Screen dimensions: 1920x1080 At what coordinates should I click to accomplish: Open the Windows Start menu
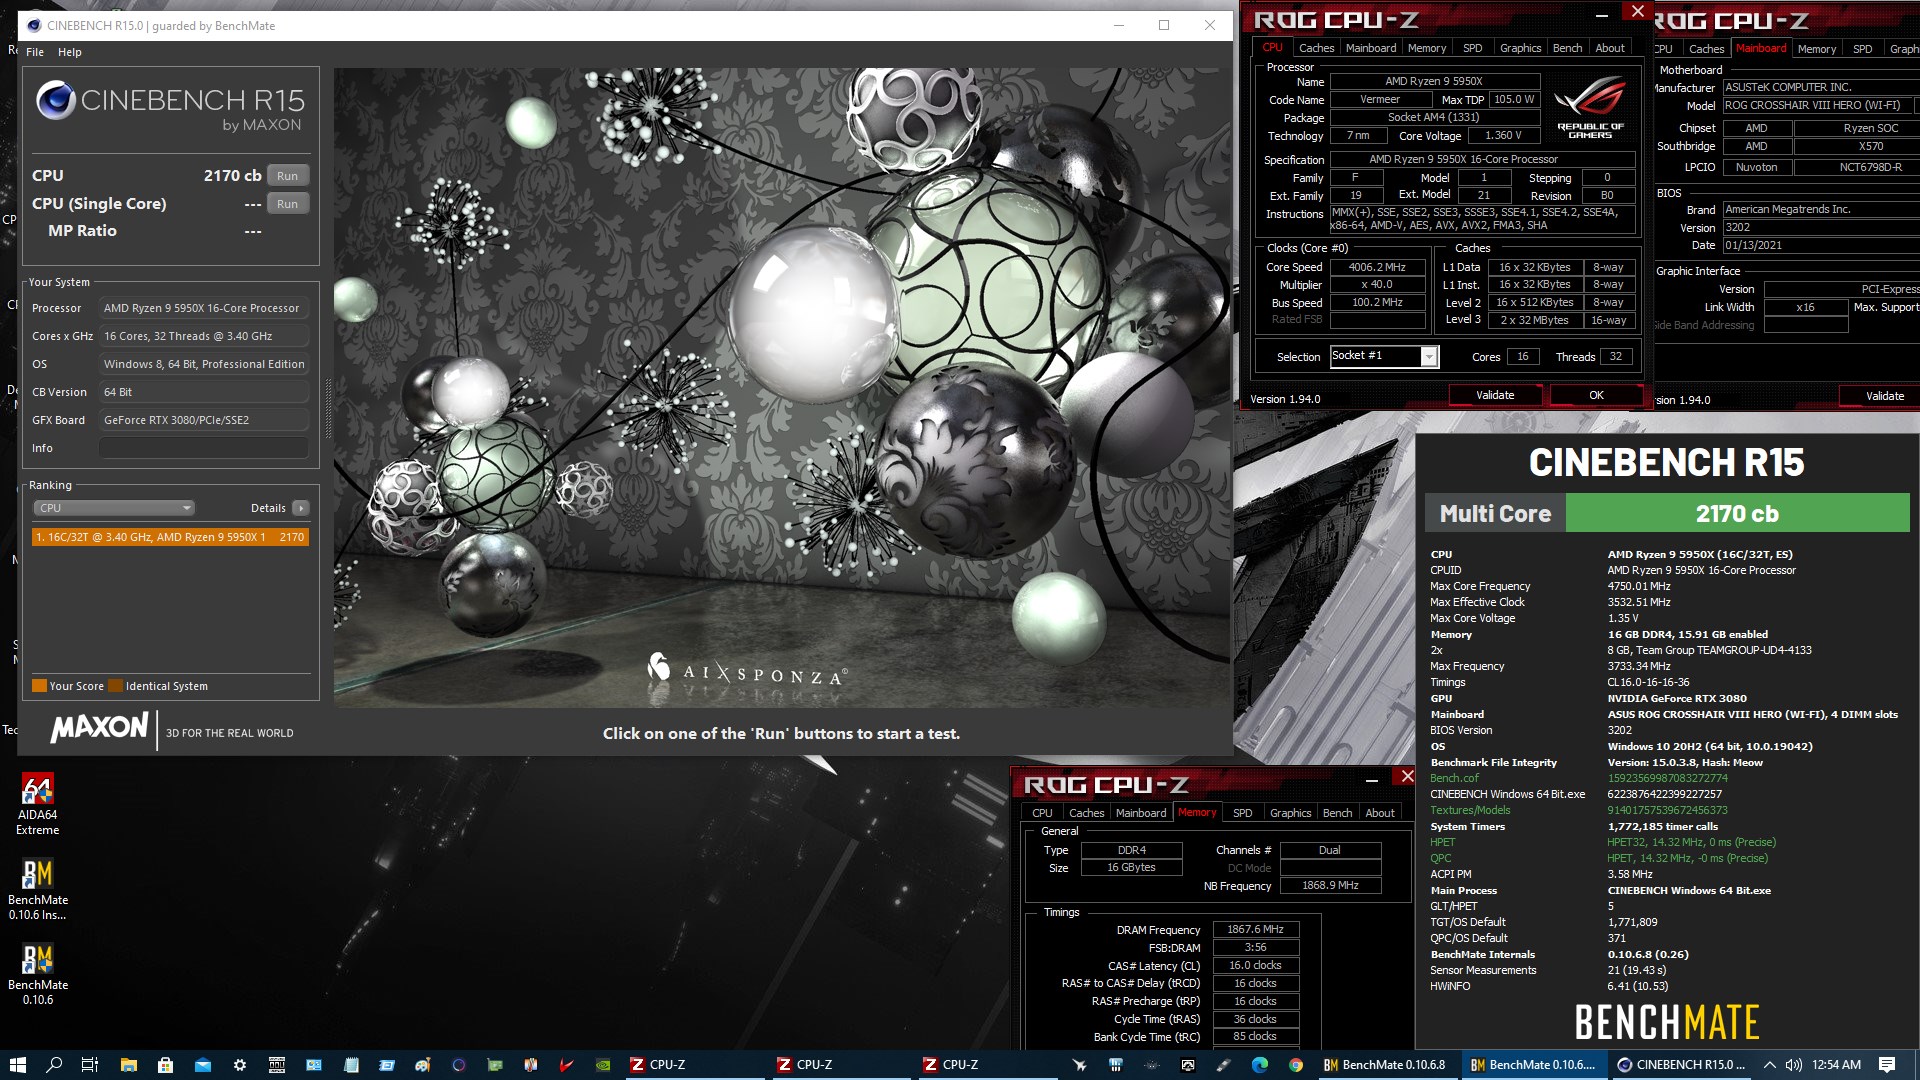pos(17,1065)
